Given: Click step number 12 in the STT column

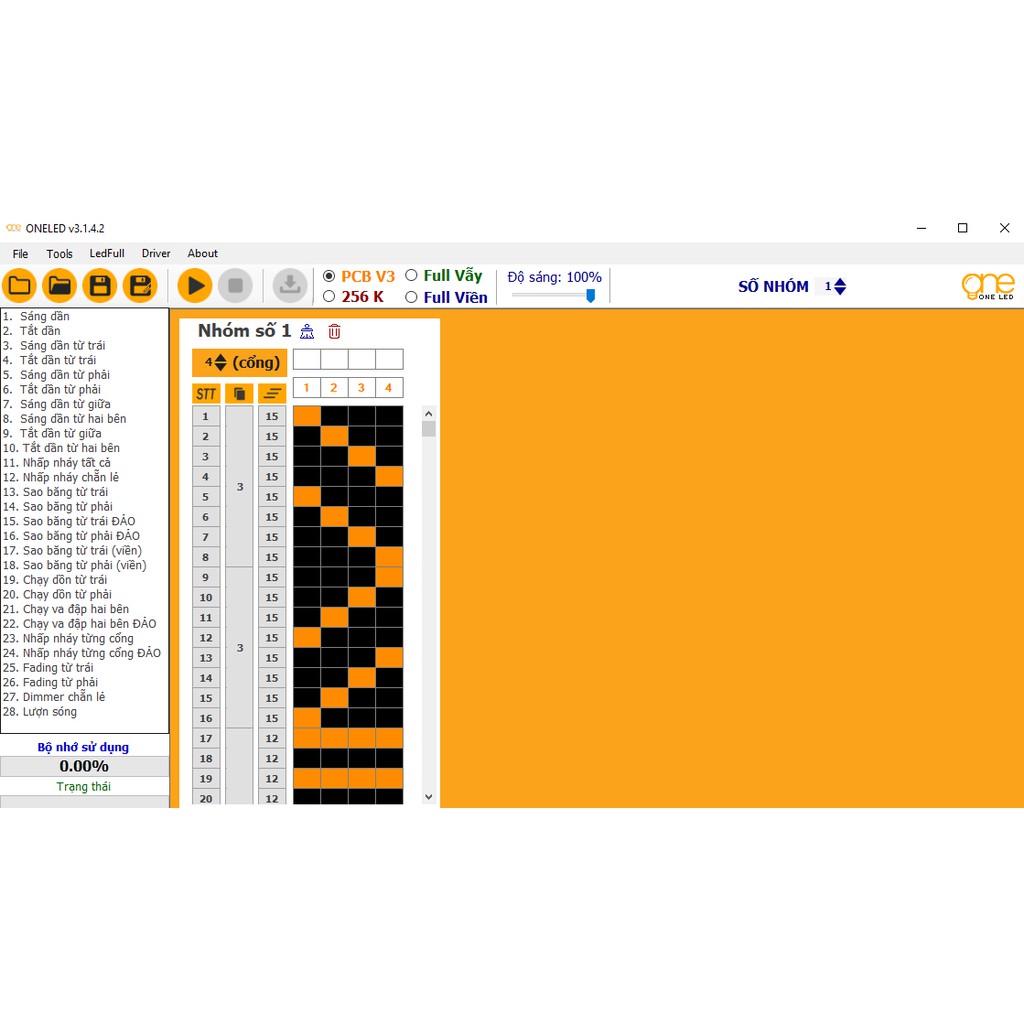Looking at the screenshot, I should [x=206, y=637].
